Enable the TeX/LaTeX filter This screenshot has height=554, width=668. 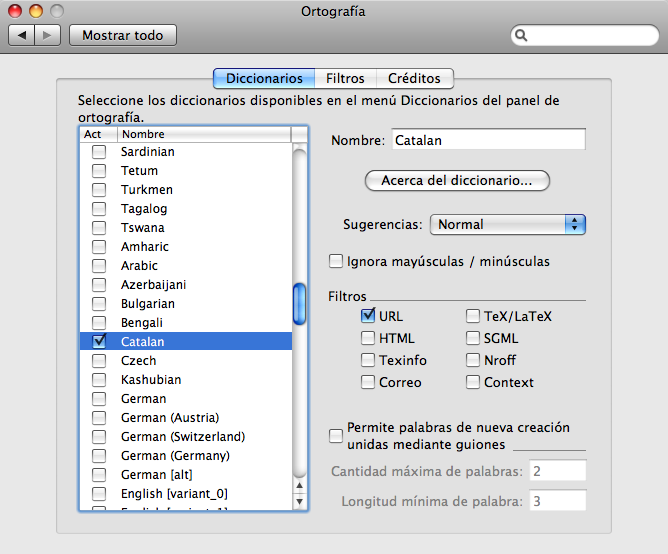[473, 316]
